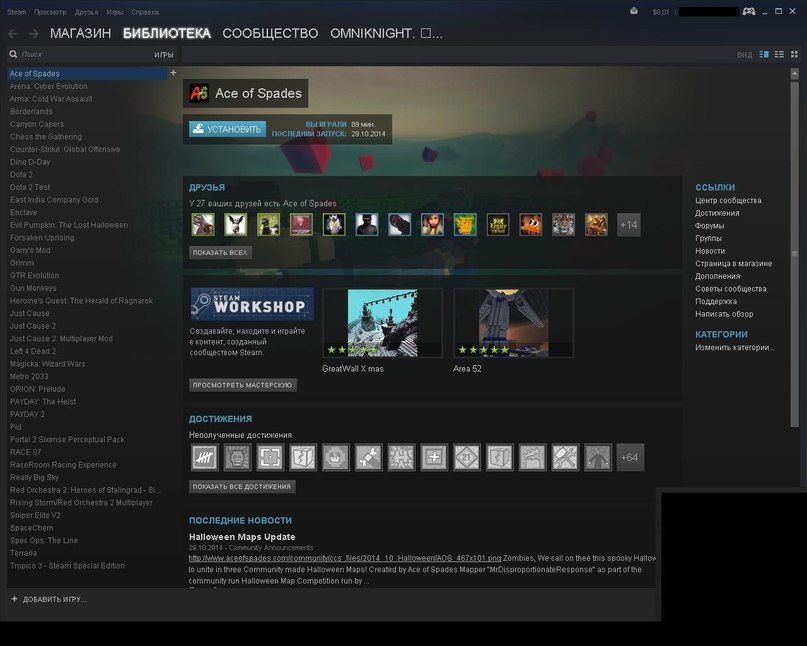Click wallet balance $0,01

660,12
